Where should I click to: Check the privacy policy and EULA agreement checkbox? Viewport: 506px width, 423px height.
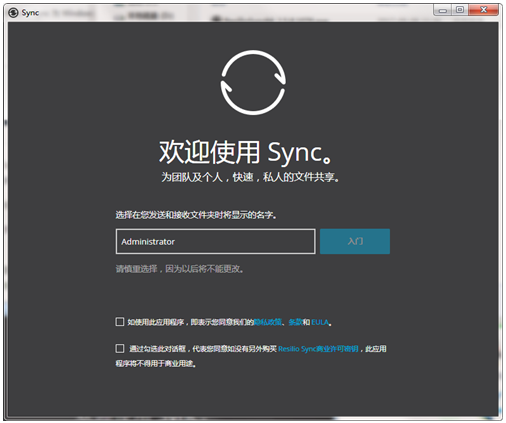(x=120, y=322)
